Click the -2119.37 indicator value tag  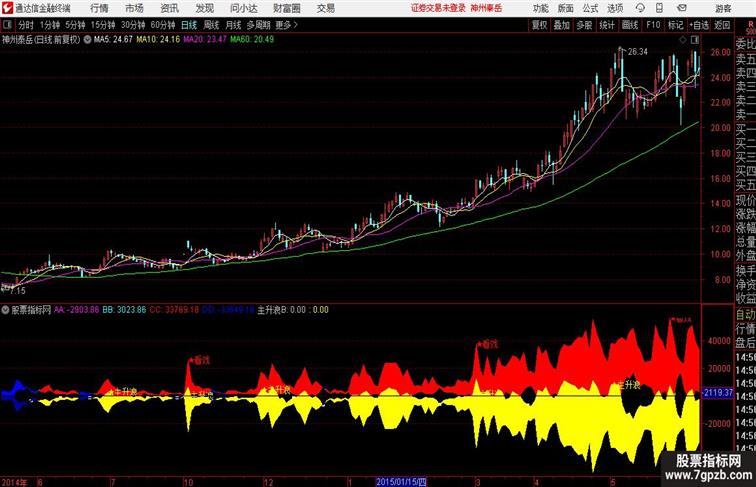click(x=718, y=393)
